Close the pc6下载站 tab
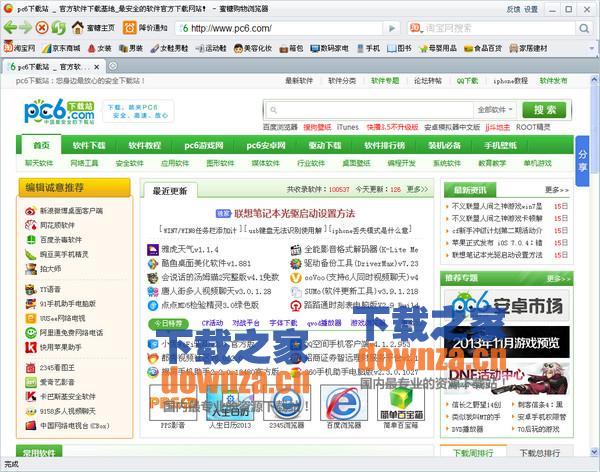Screen dimensions: 600x472 (x=97, y=67)
